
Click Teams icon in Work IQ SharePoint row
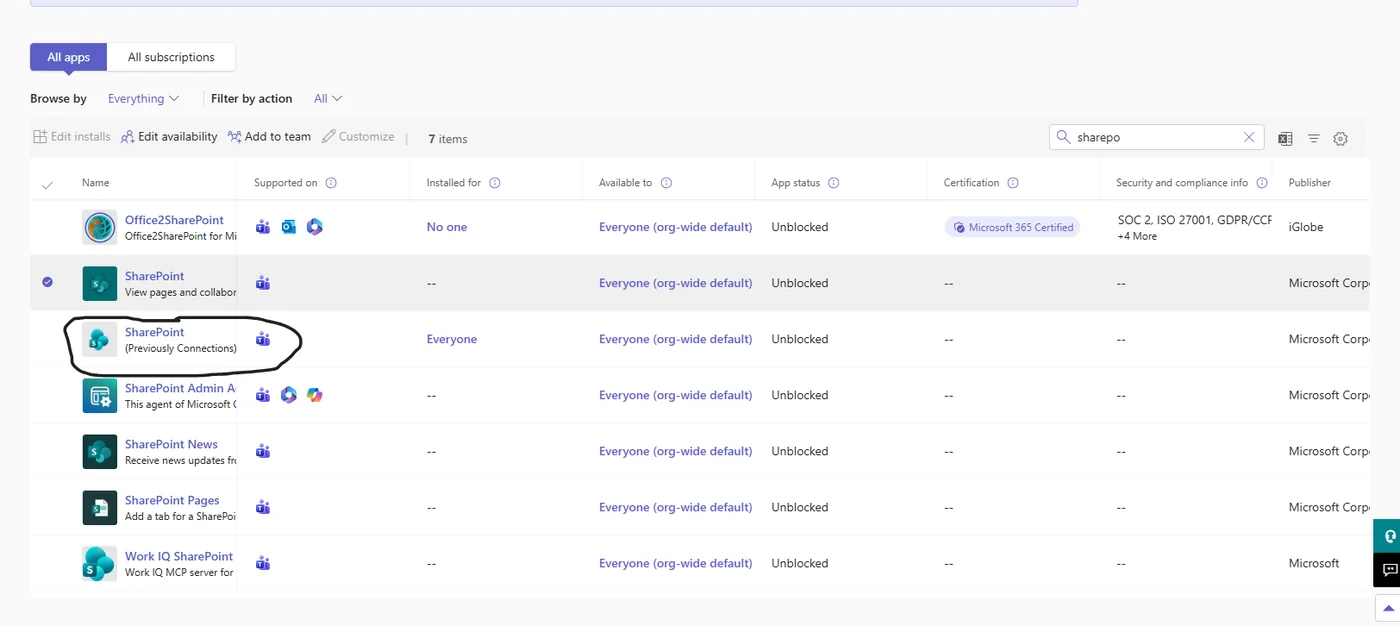[x=263, y=563]
